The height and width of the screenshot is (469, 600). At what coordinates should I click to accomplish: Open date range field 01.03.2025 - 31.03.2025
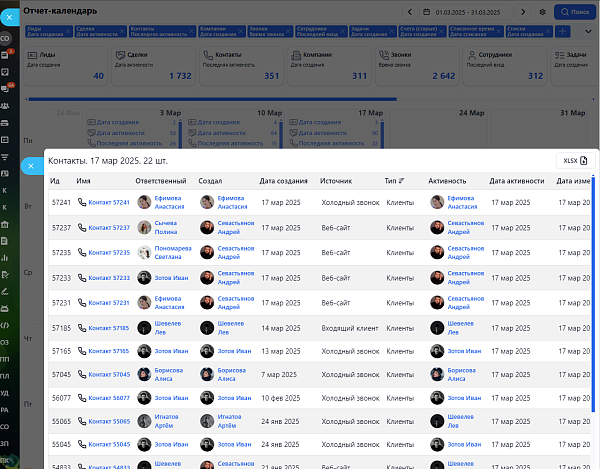[x=466, y=12]
